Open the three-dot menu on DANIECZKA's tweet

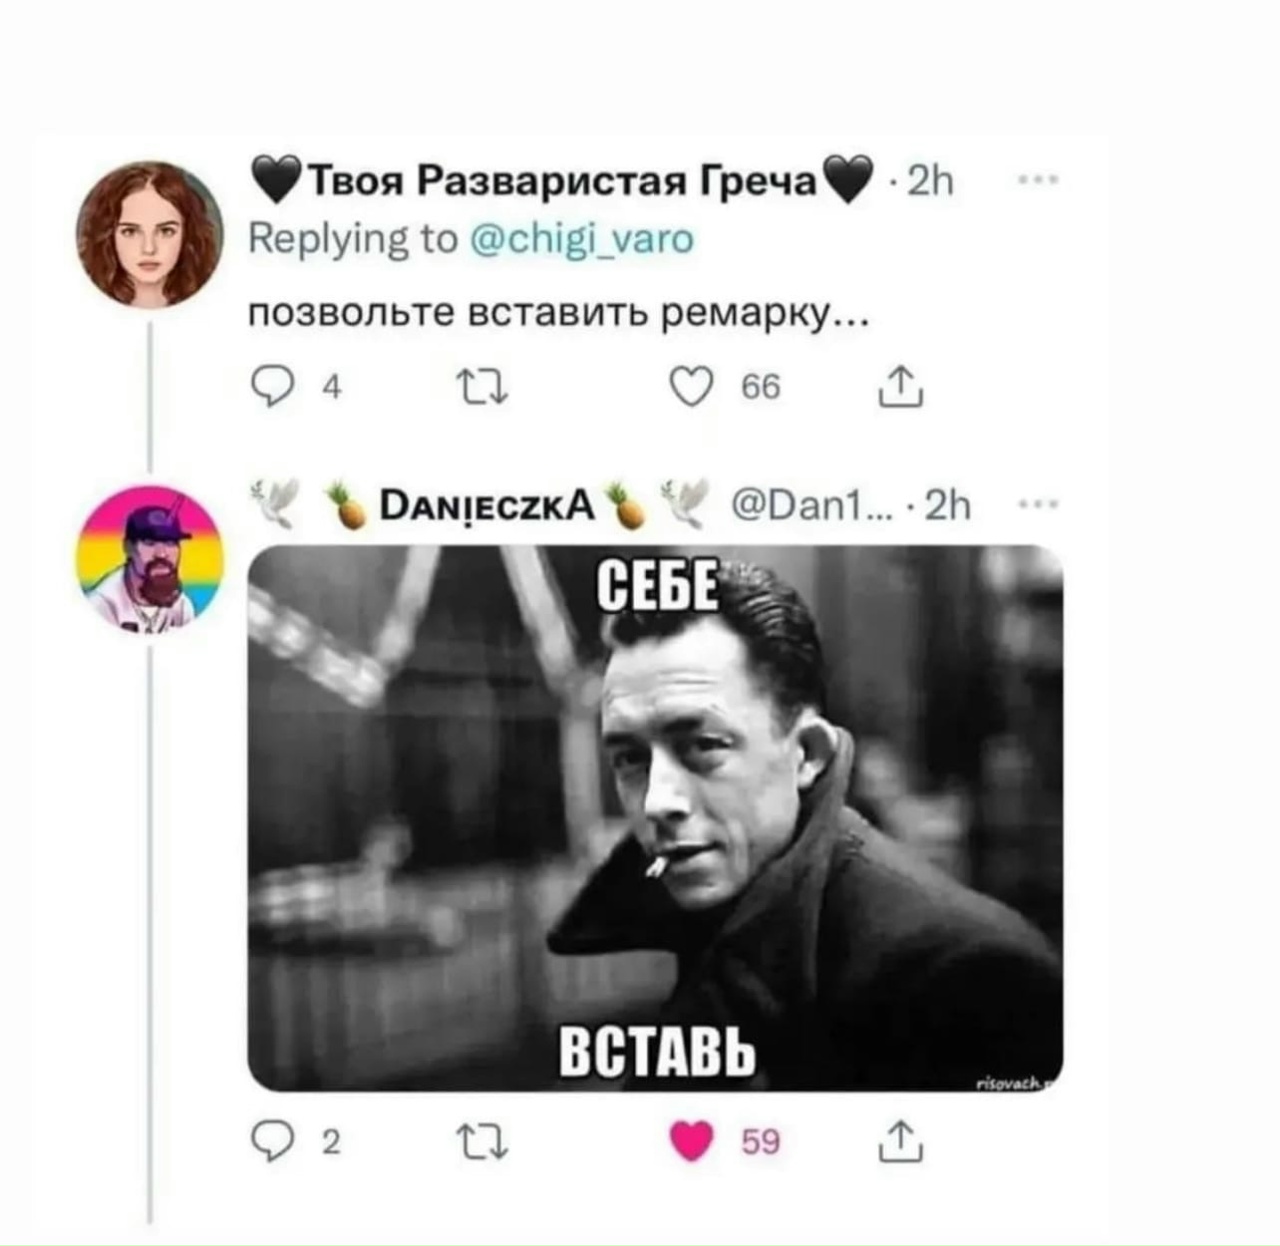[x=1038, y=505]
